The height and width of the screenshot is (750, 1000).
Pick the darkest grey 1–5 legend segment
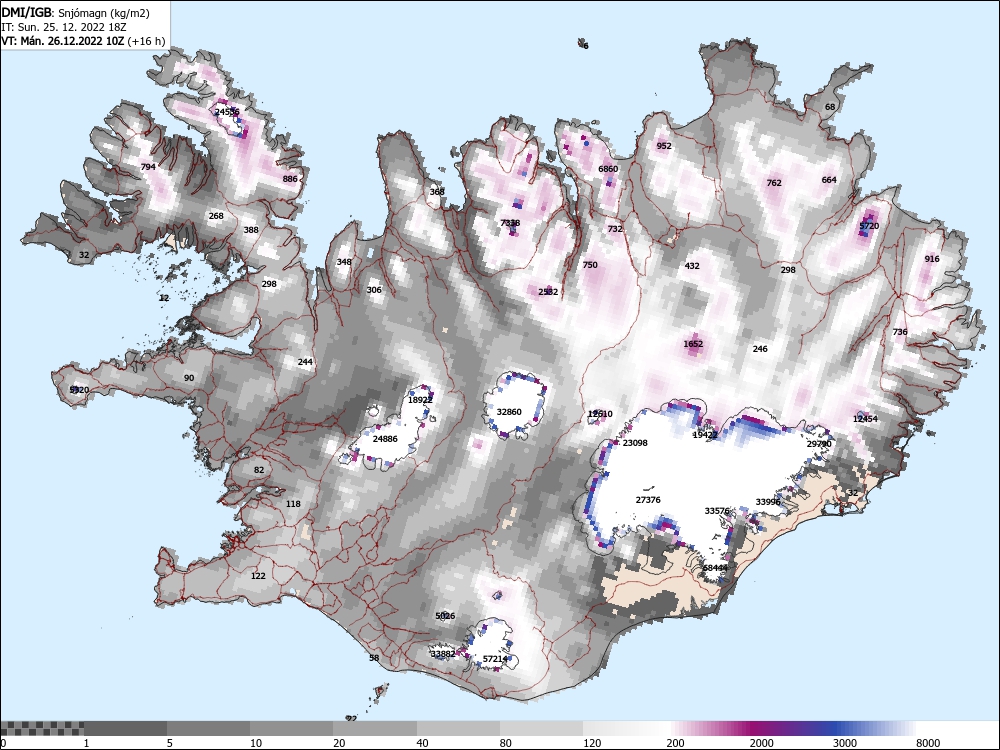coord(126,728)
